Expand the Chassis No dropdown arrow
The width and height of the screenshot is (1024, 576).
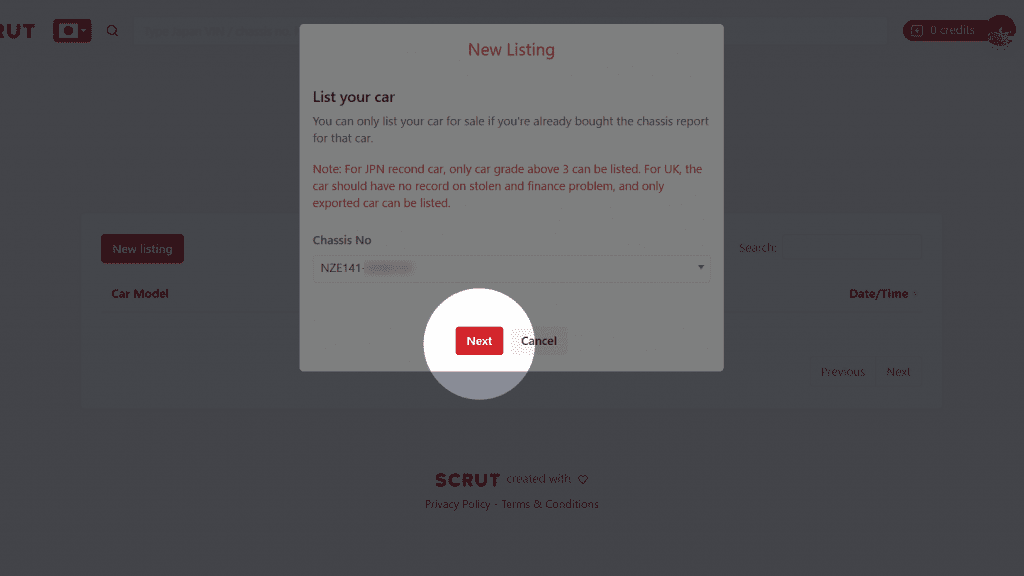point(700,267)
